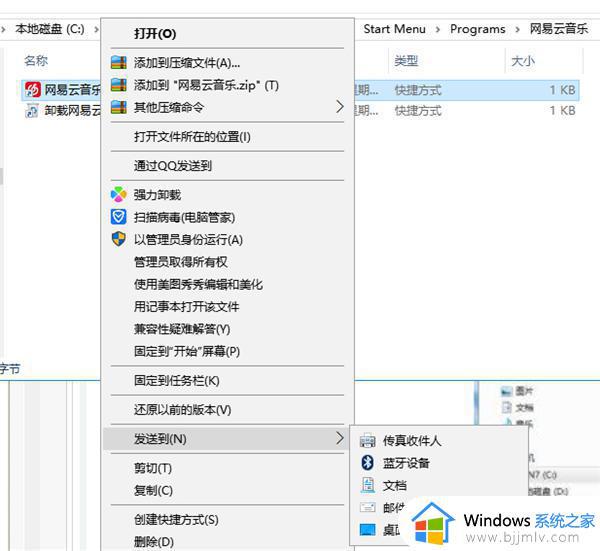Sort by the 名称 column header
The width and height of the screenshot is (600, 551).
36,60
